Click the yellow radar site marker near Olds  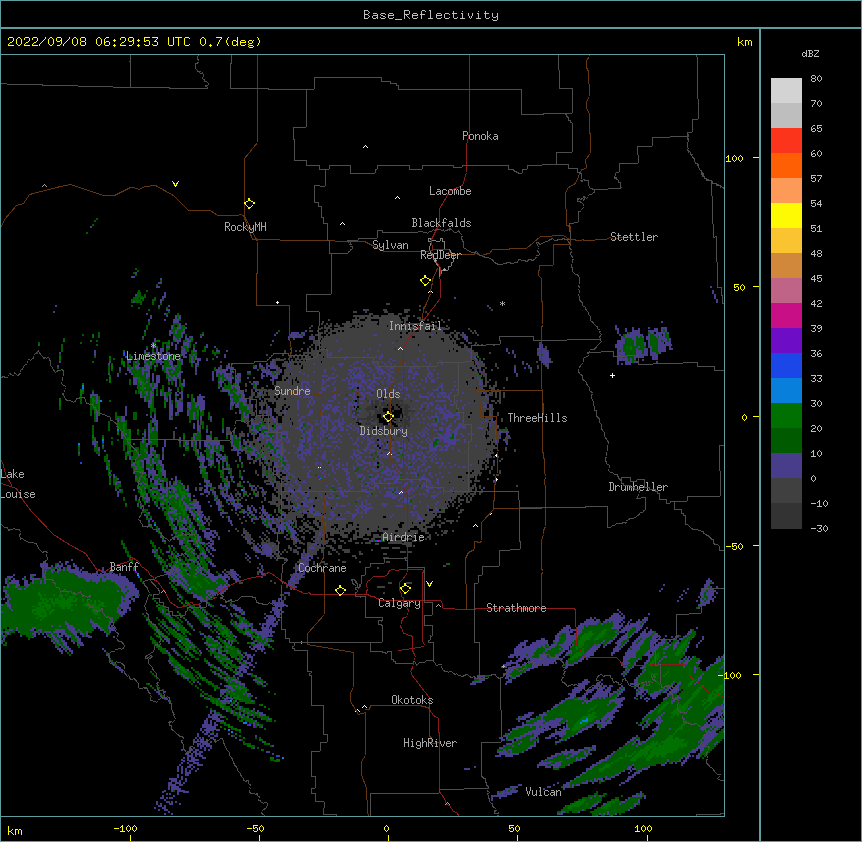tap(388, 417)
